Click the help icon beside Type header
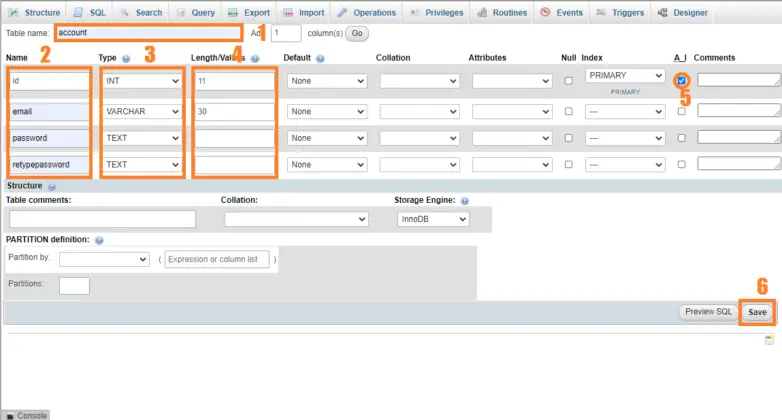This screenshot has height=420, width=782. click(x=126, y=58)
